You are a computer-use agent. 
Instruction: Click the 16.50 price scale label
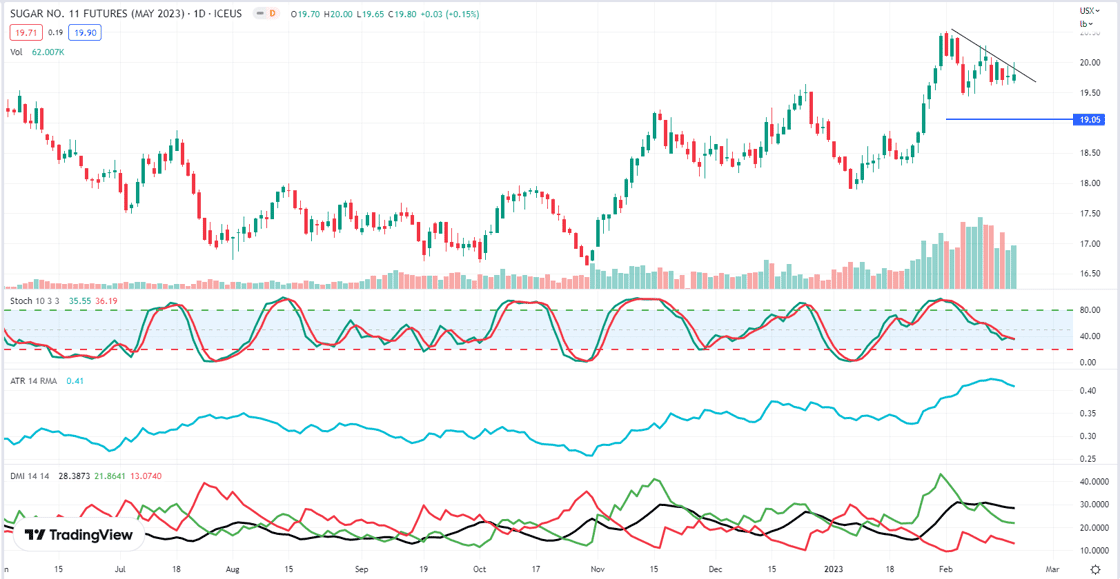(1089, 274)
